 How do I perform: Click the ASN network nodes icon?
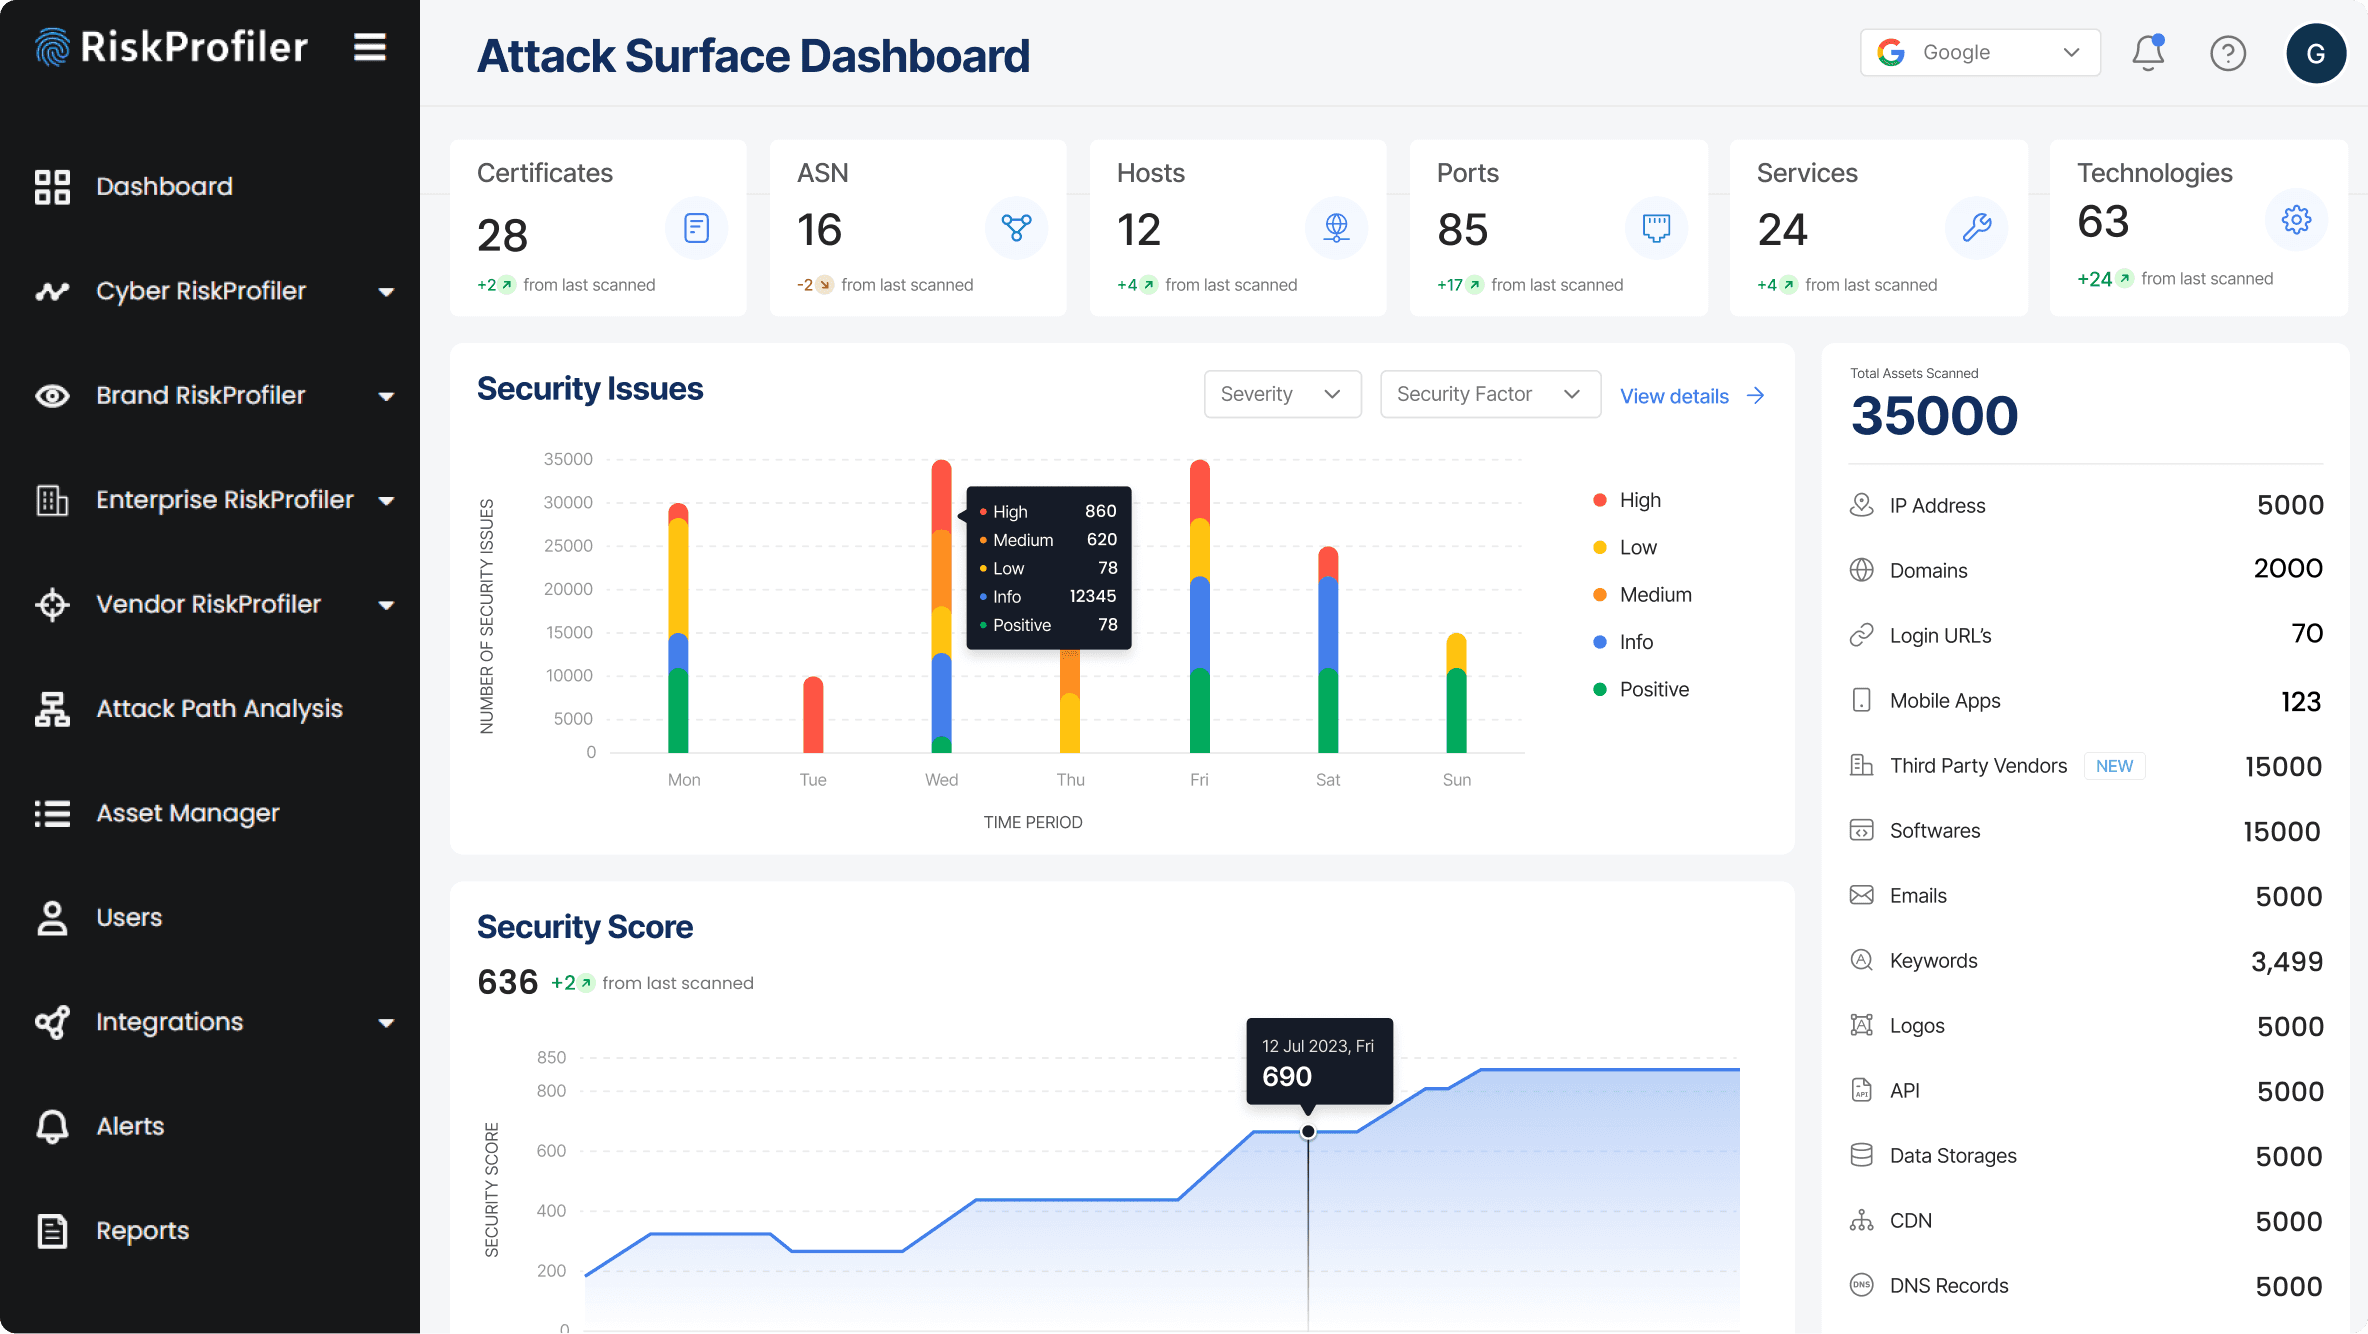(1016, 228)
